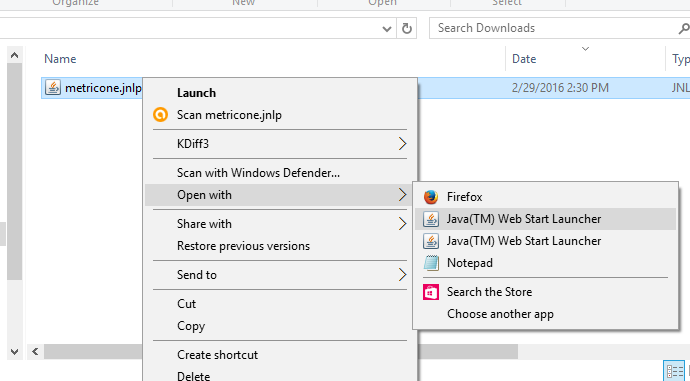Choose Restore previous versions

pos(281,245)
